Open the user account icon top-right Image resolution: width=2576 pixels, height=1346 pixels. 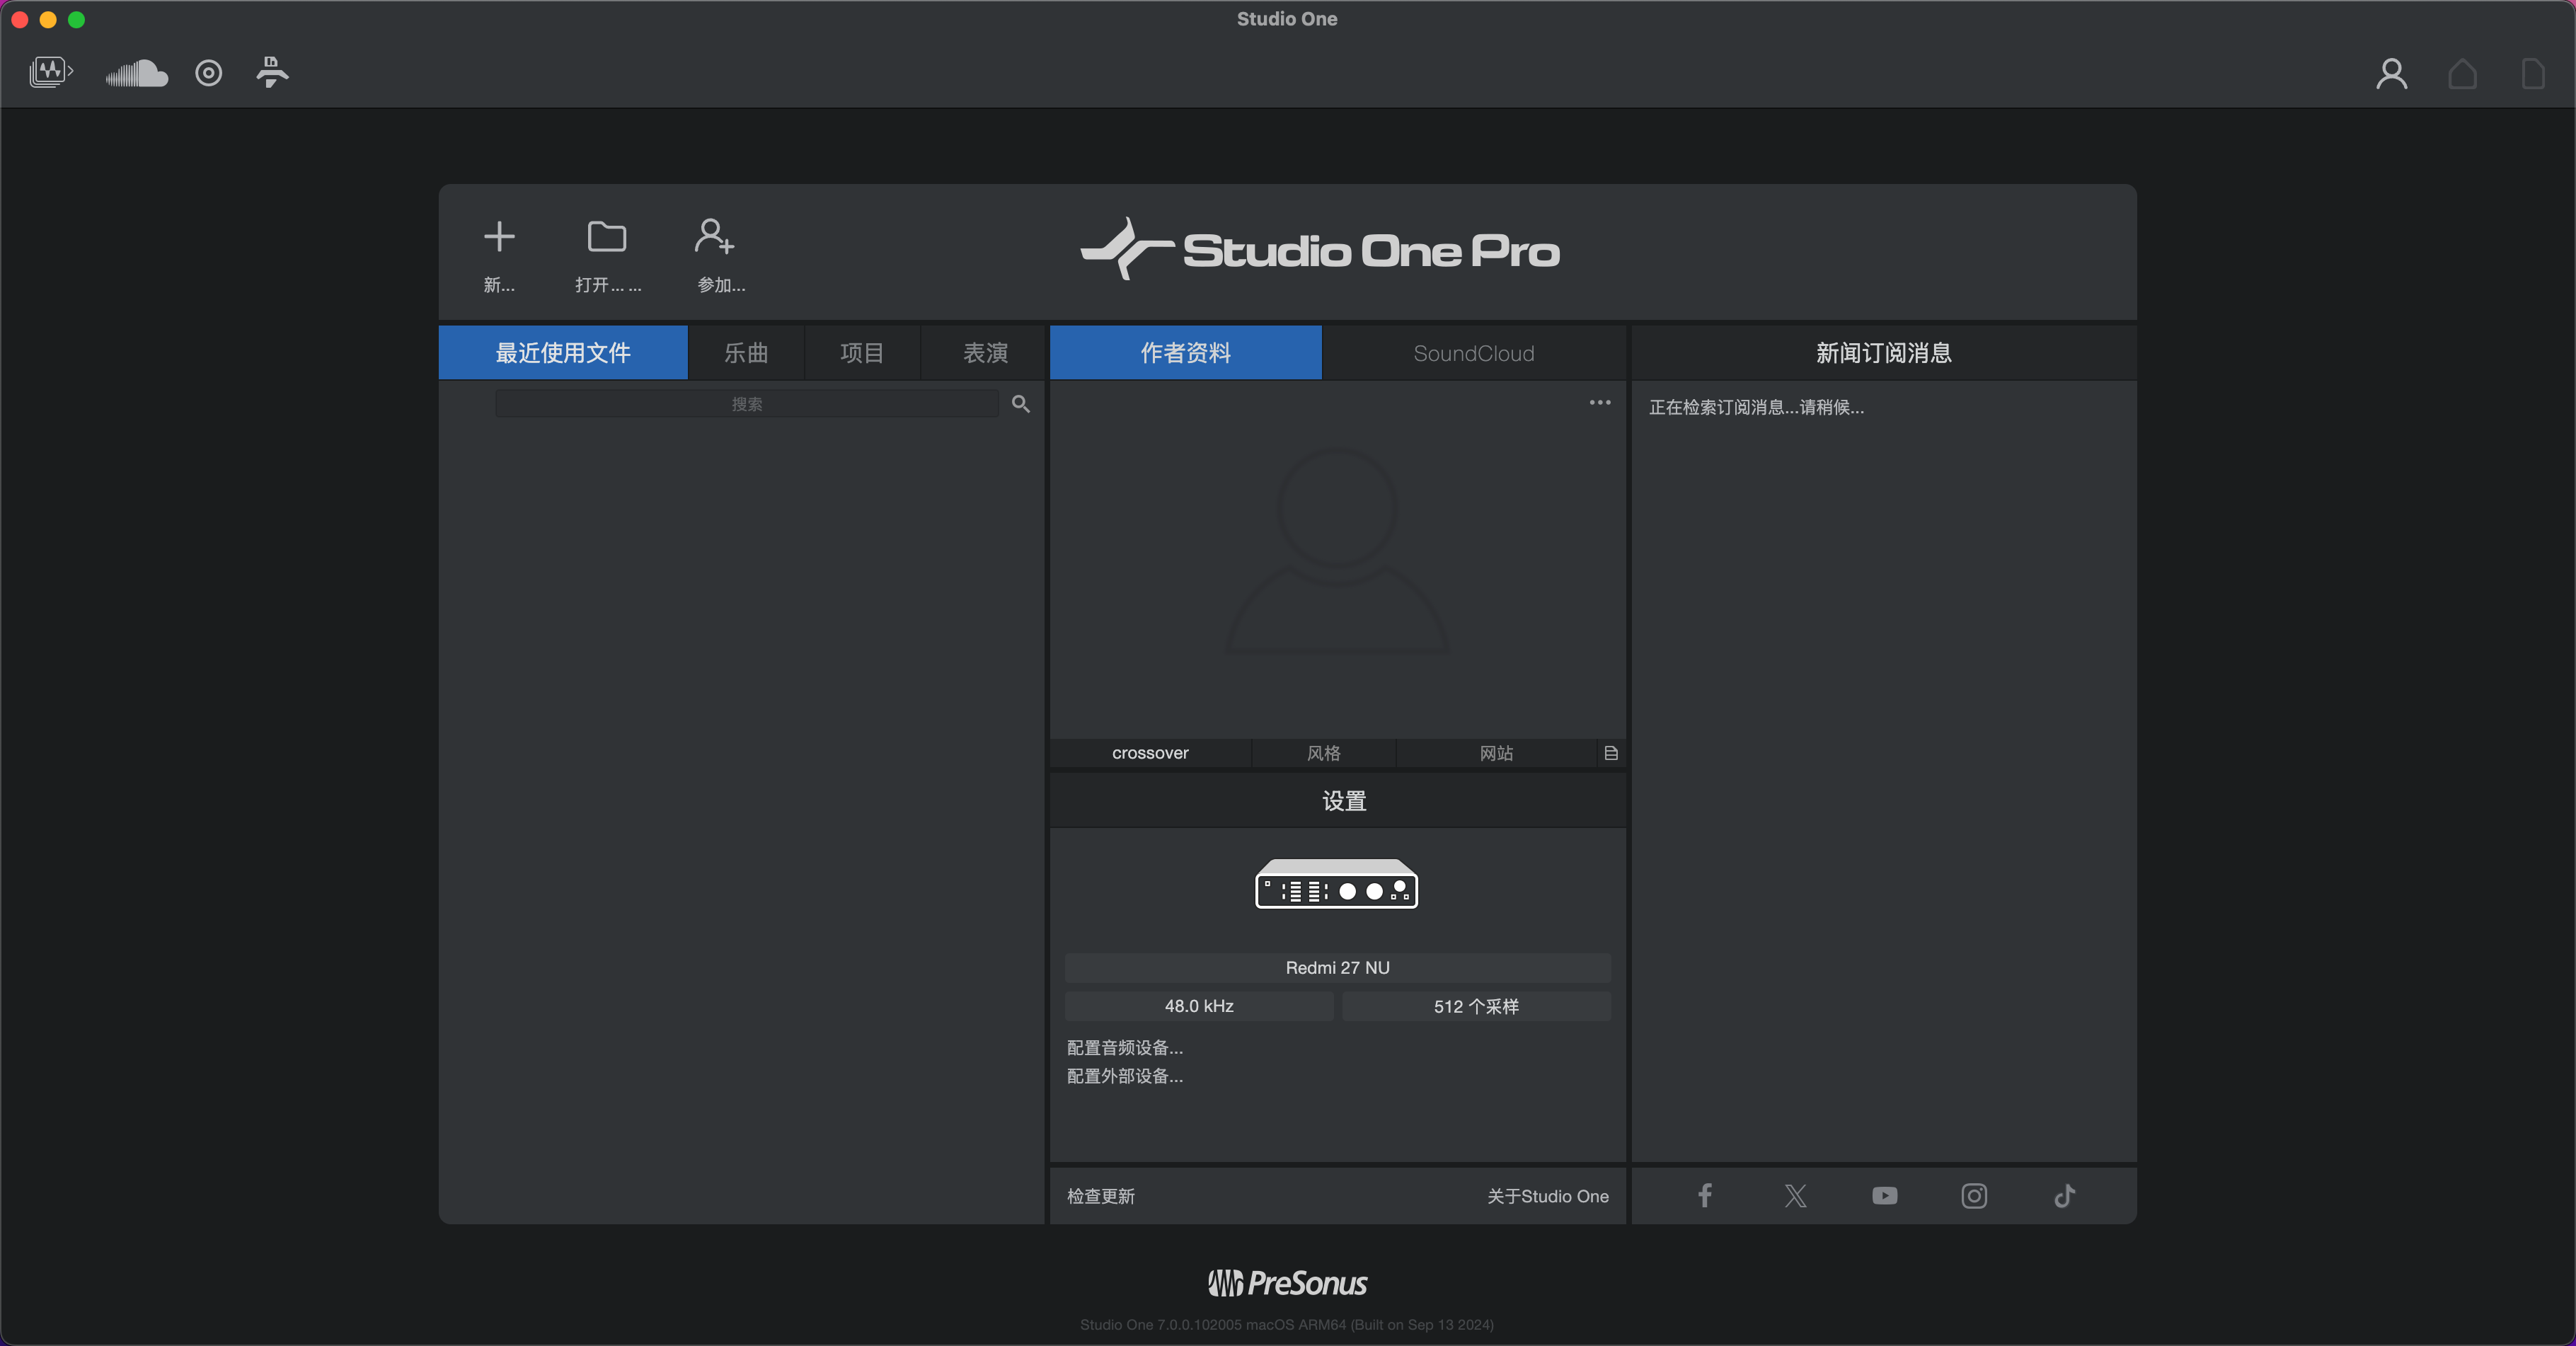(2391, 74)
